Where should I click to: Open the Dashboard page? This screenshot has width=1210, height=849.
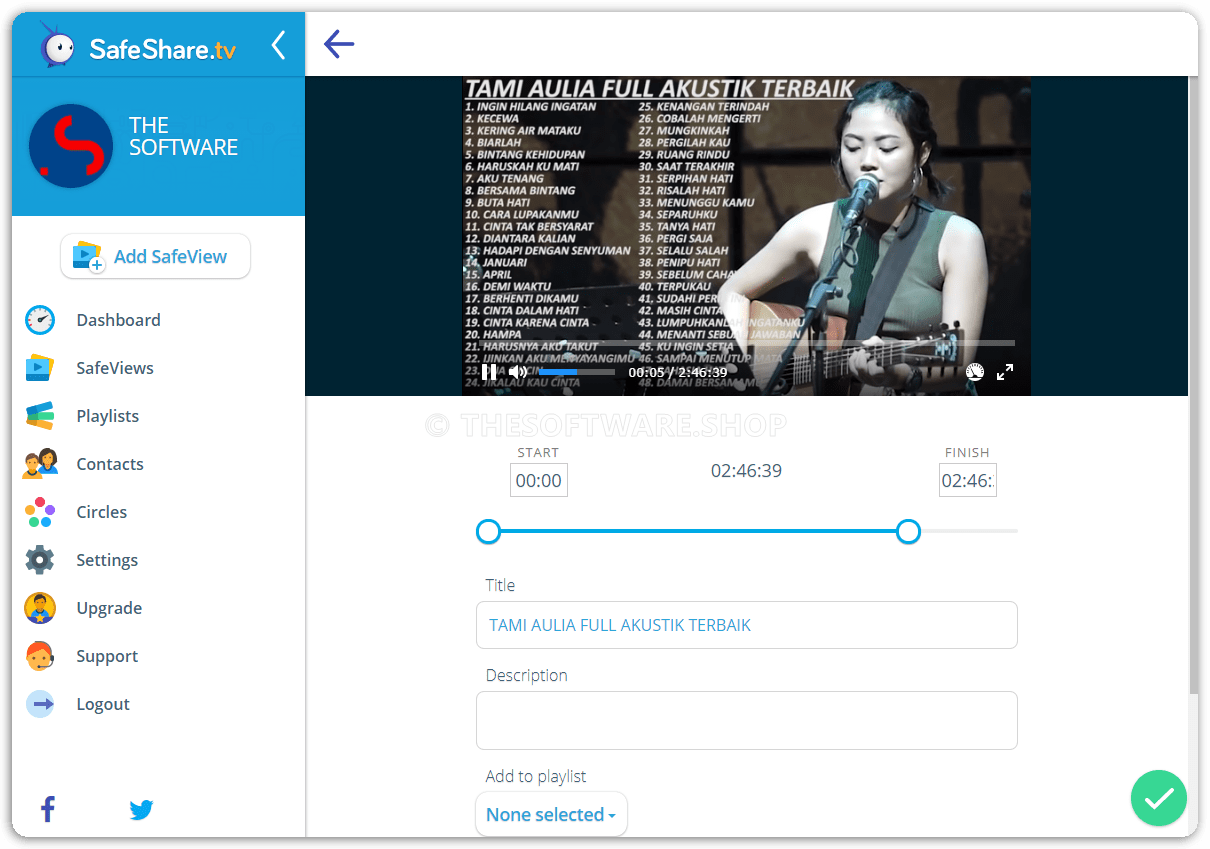tap(118, 320)
